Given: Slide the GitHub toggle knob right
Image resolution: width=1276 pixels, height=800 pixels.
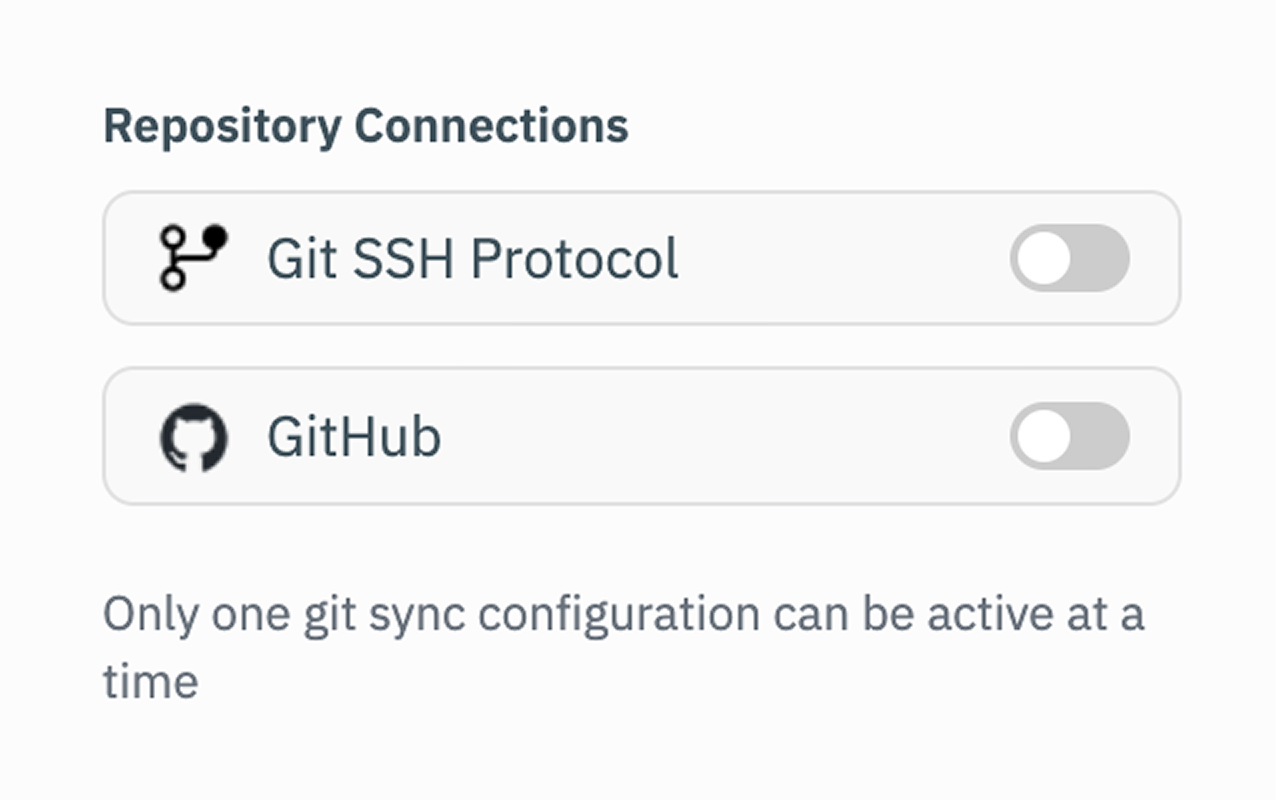Looking at the screenshot, I should click(x=1042, y=436).
